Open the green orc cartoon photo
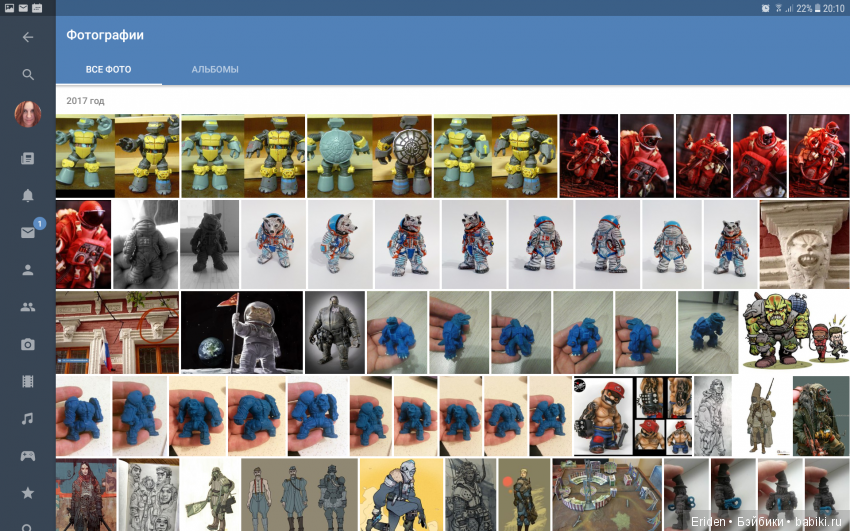This screenshot has height=531, width=850. pos(794,332)
